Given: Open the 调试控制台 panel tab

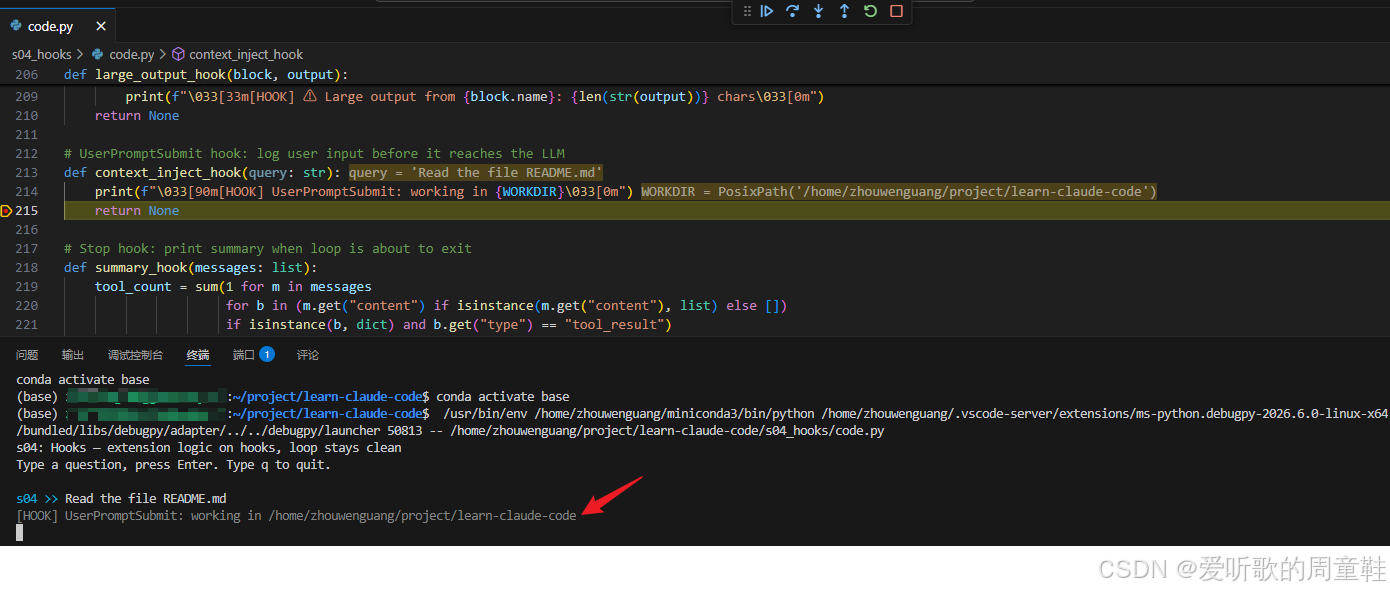Looking at the screenshot, I should click(x=135, y=355).
